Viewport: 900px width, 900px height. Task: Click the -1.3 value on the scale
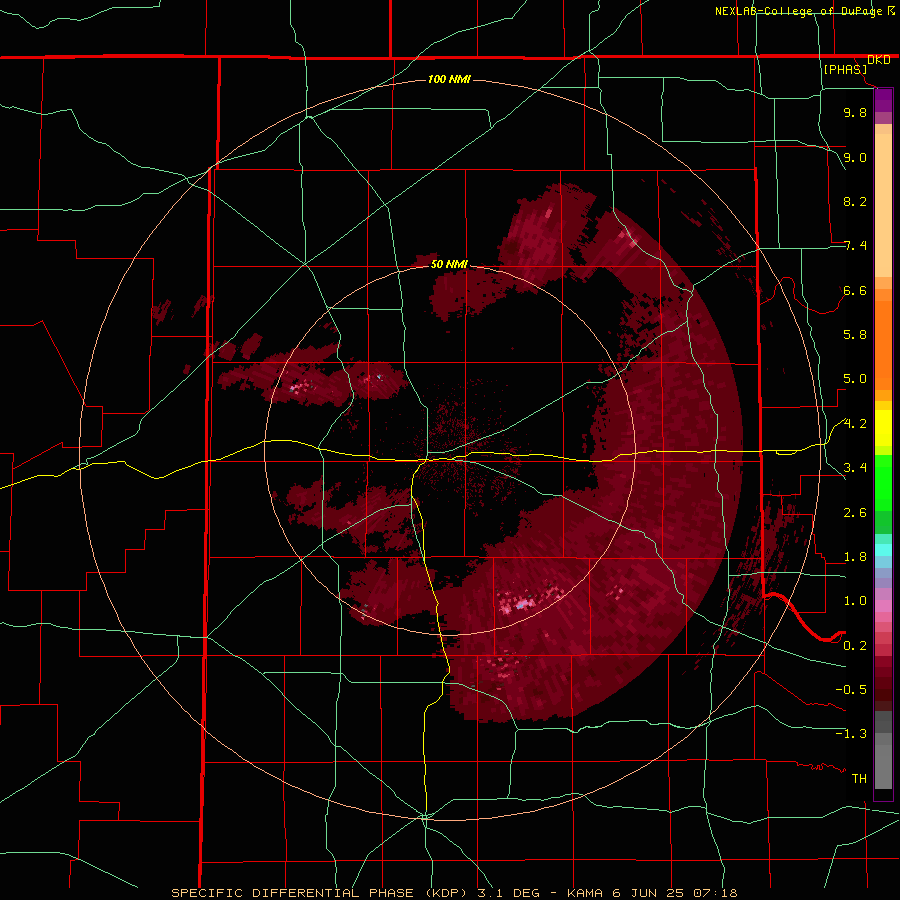(x=851, y=734)
